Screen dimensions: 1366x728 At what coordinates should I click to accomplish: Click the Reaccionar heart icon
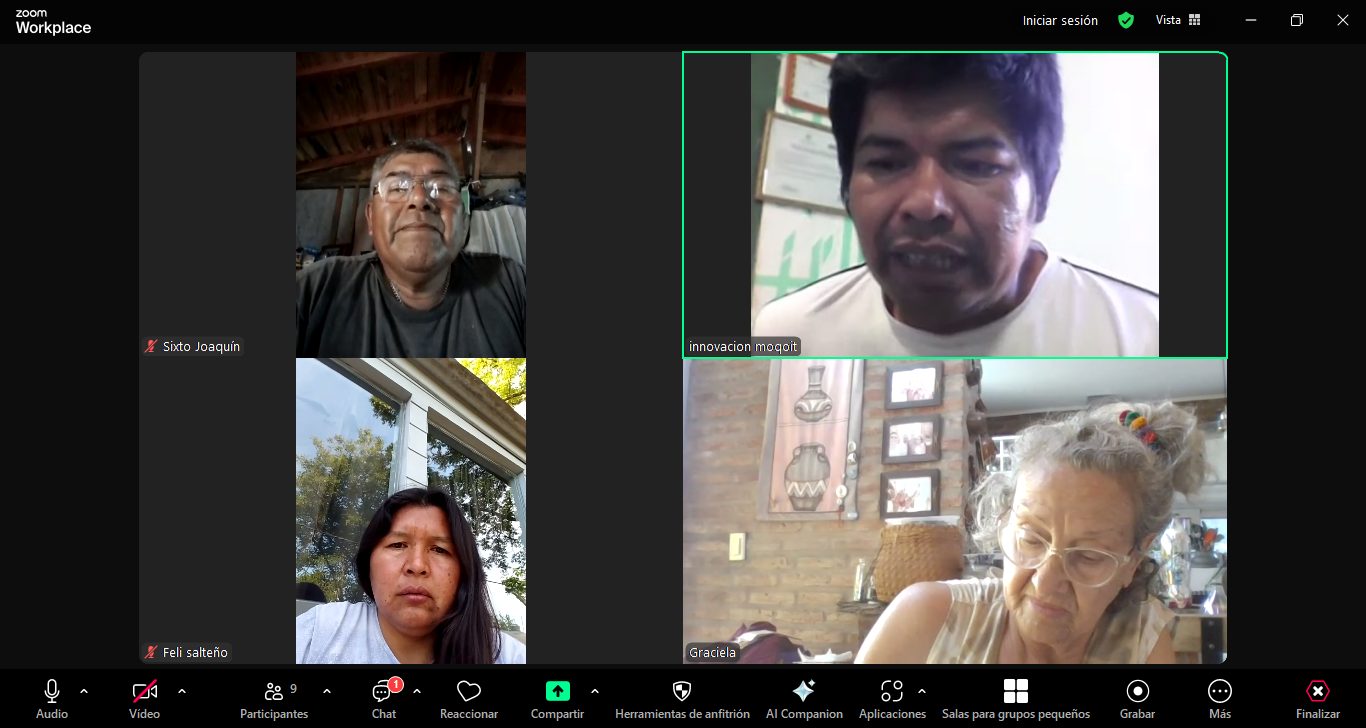468,692
